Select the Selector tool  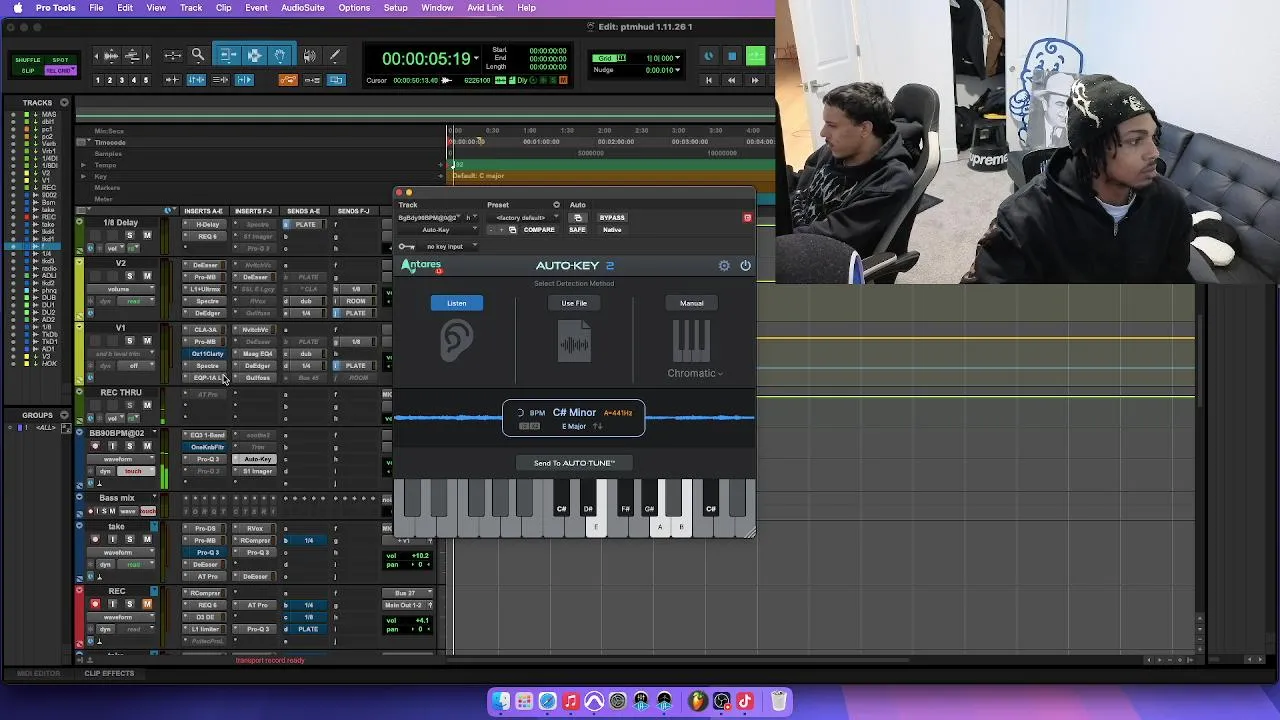pyautogui.click(x=254, y=56)
